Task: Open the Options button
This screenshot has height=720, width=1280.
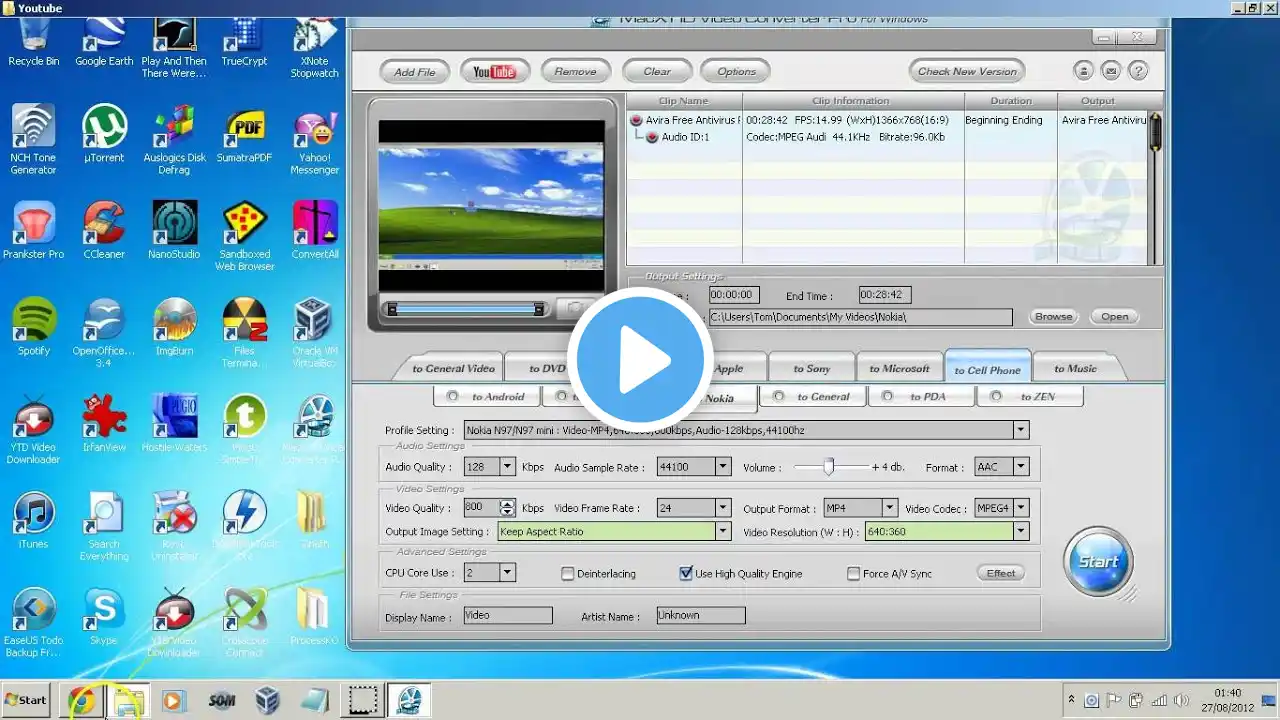Action: [x=736, y=71]
